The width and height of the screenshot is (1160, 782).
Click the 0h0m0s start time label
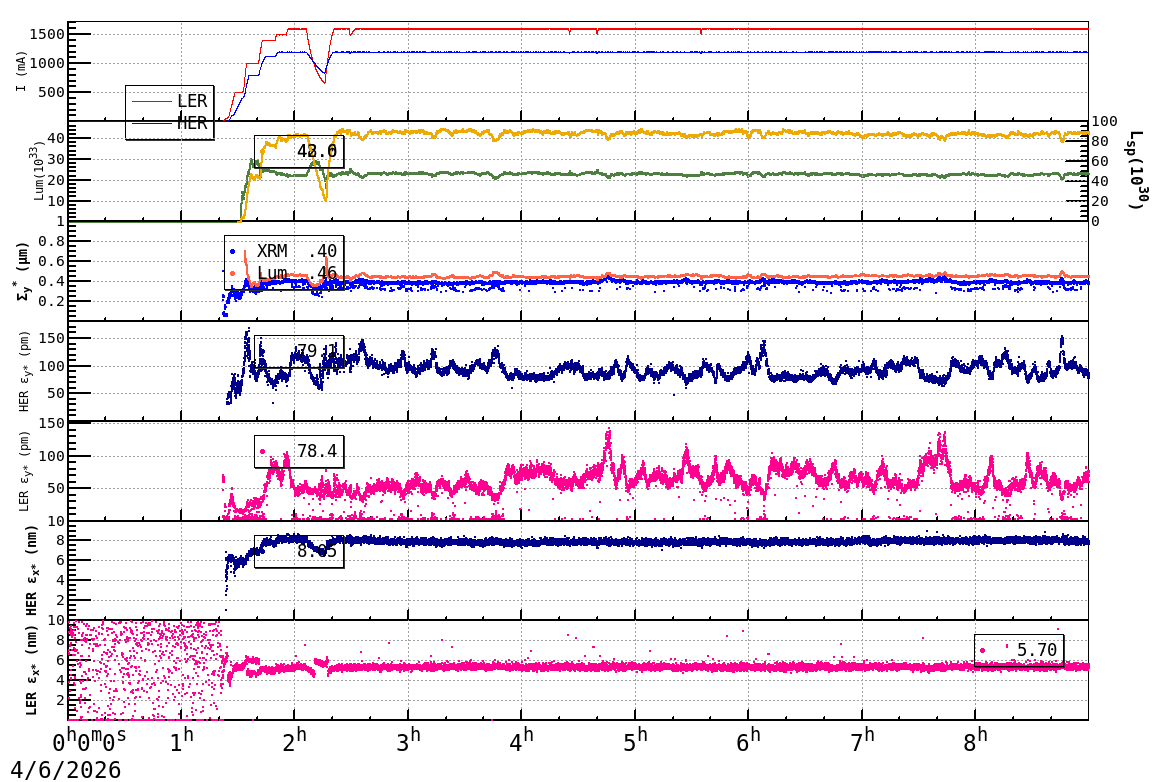pos(90,740)
